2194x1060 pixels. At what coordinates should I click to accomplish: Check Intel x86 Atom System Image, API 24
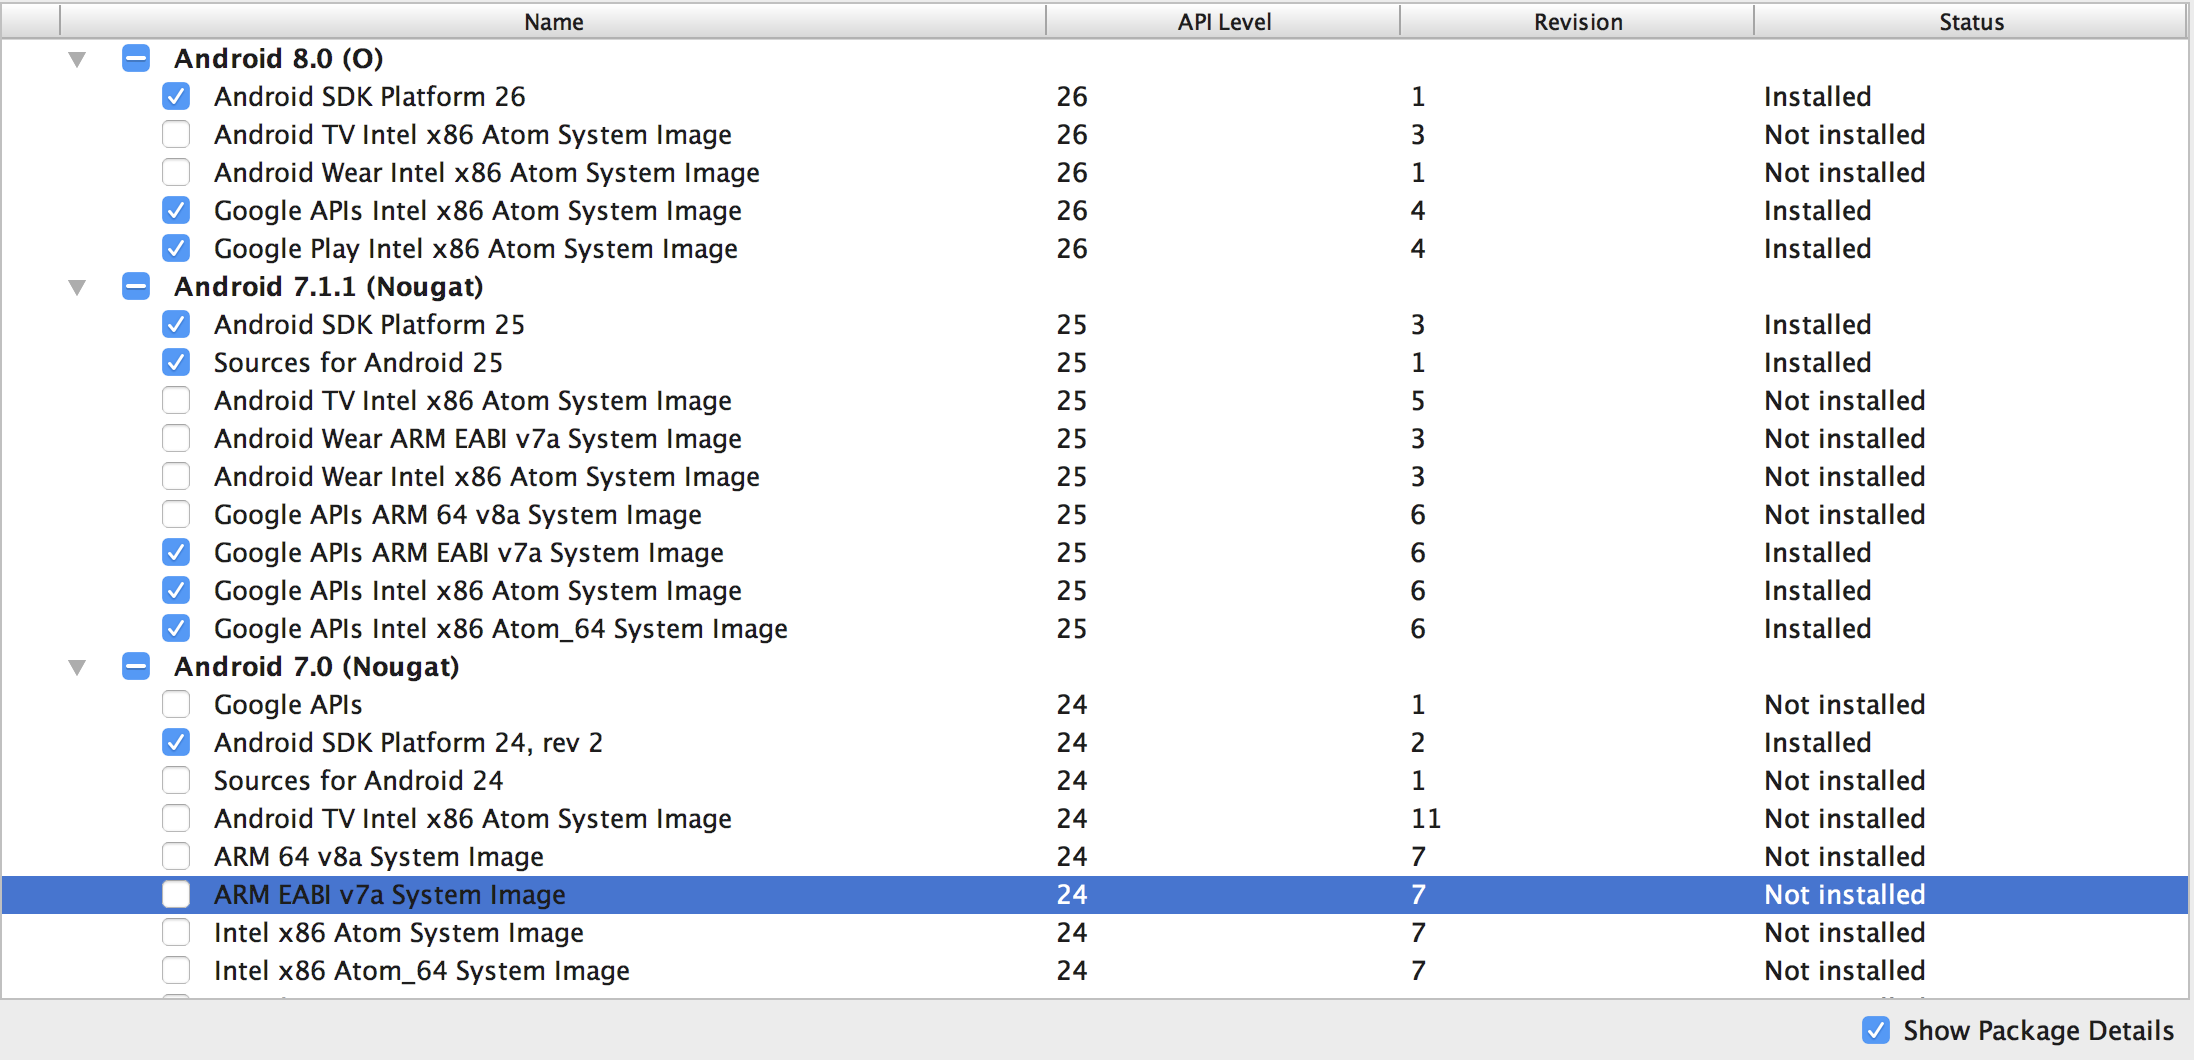coord(176,932)
